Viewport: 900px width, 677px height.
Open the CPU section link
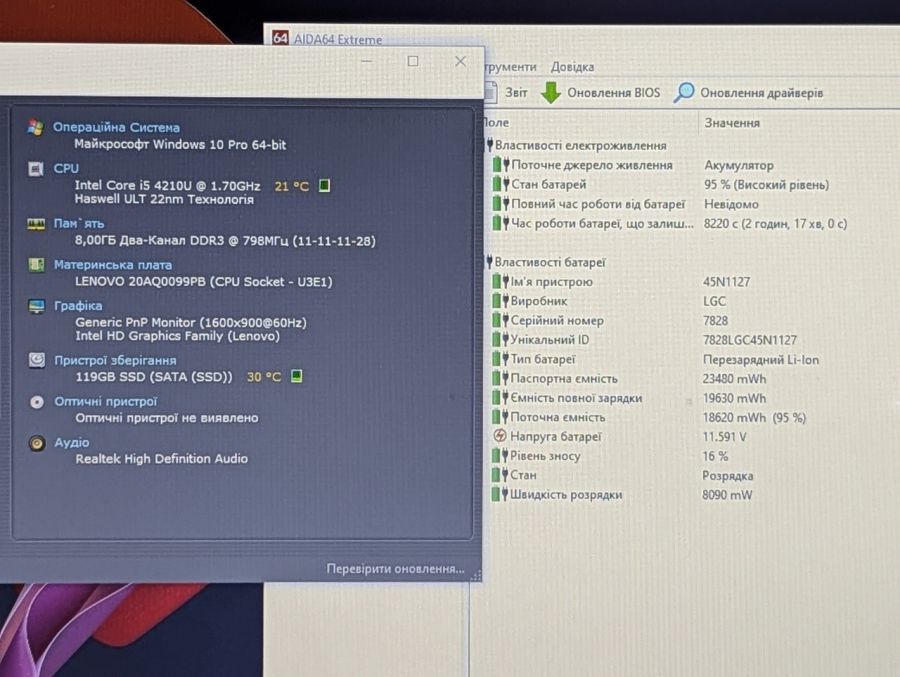pos(66,168)
